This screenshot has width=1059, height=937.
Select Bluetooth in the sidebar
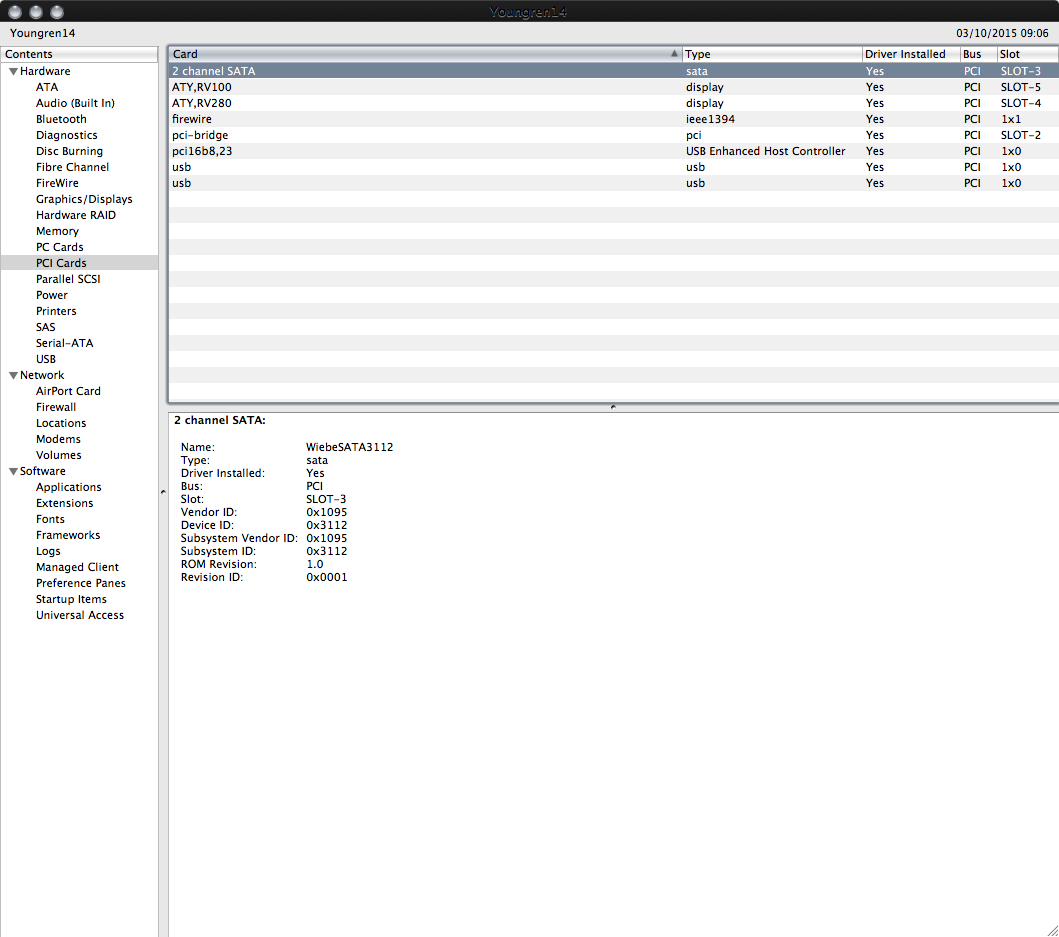tap(61, 120)
